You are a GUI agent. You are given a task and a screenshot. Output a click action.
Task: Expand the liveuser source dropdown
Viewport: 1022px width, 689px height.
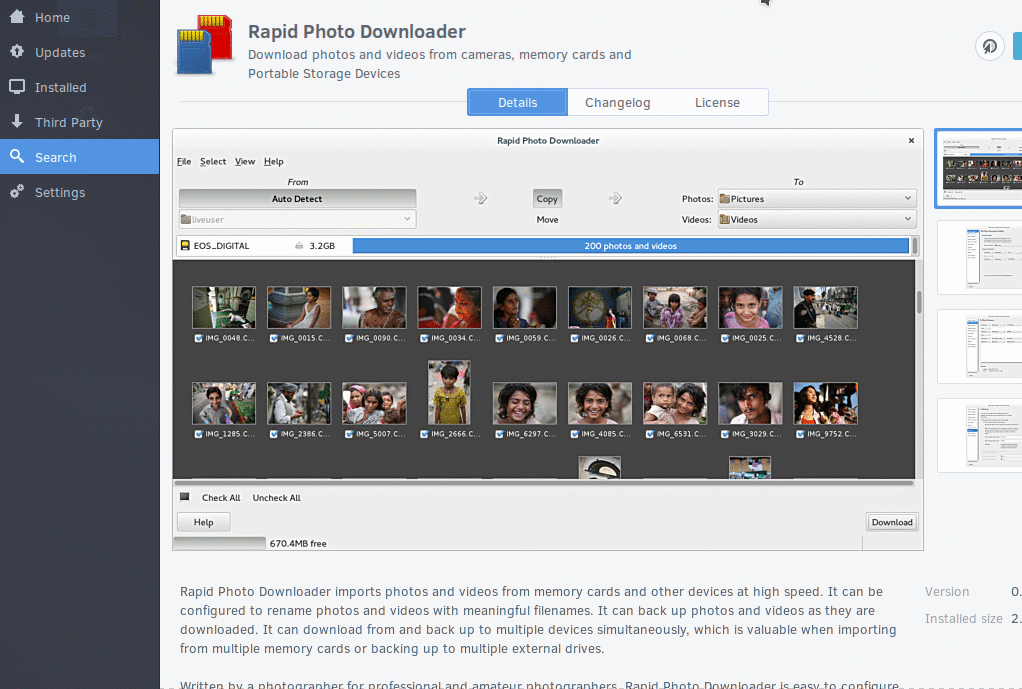click(297, 220)
